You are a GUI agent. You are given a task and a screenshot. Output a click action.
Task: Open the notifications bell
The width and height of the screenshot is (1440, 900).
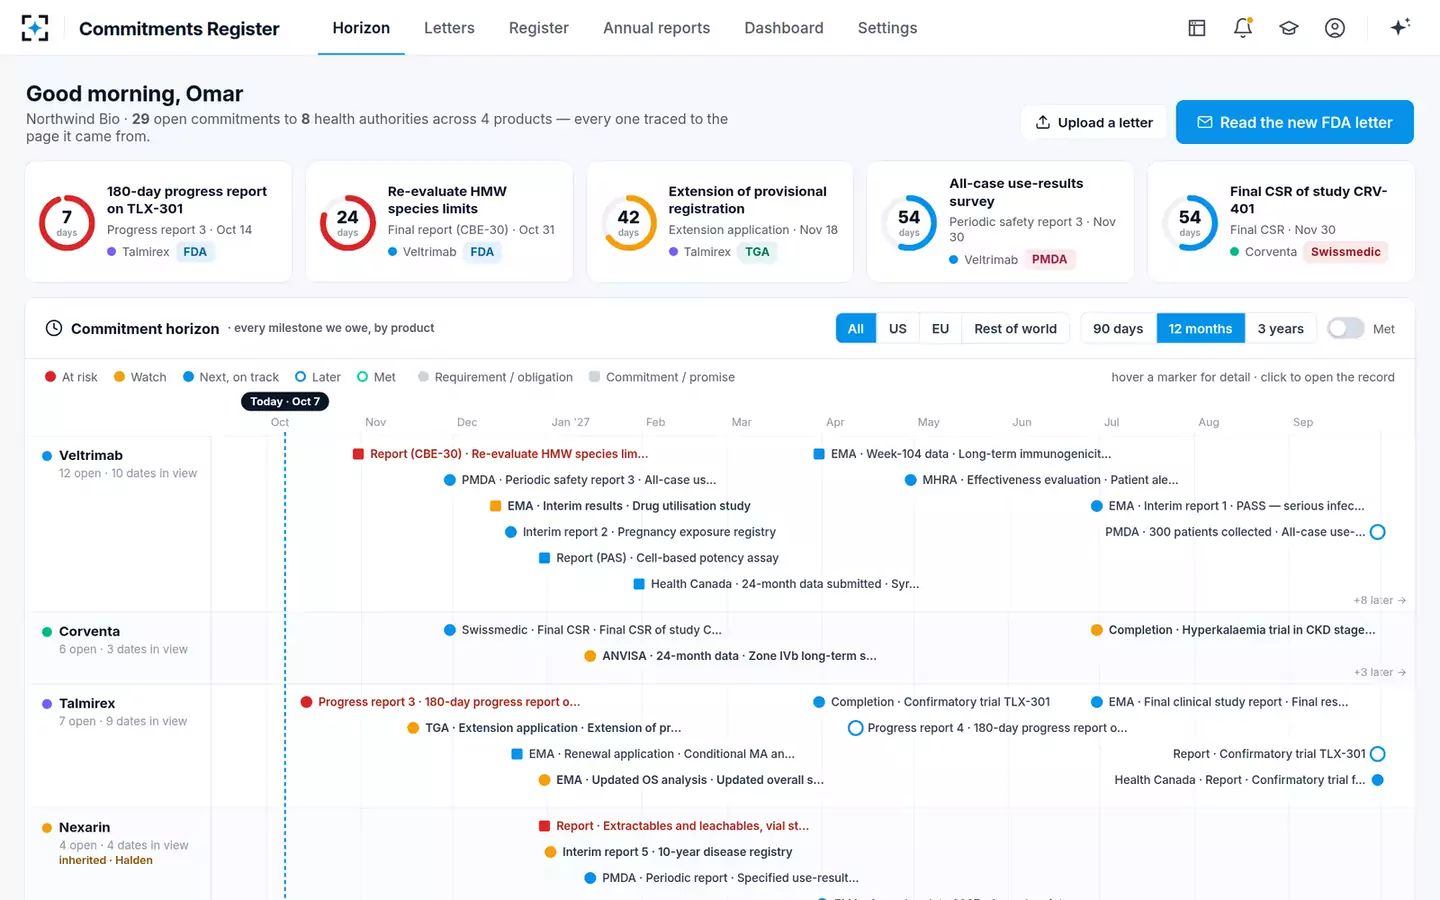point(1243,28)
